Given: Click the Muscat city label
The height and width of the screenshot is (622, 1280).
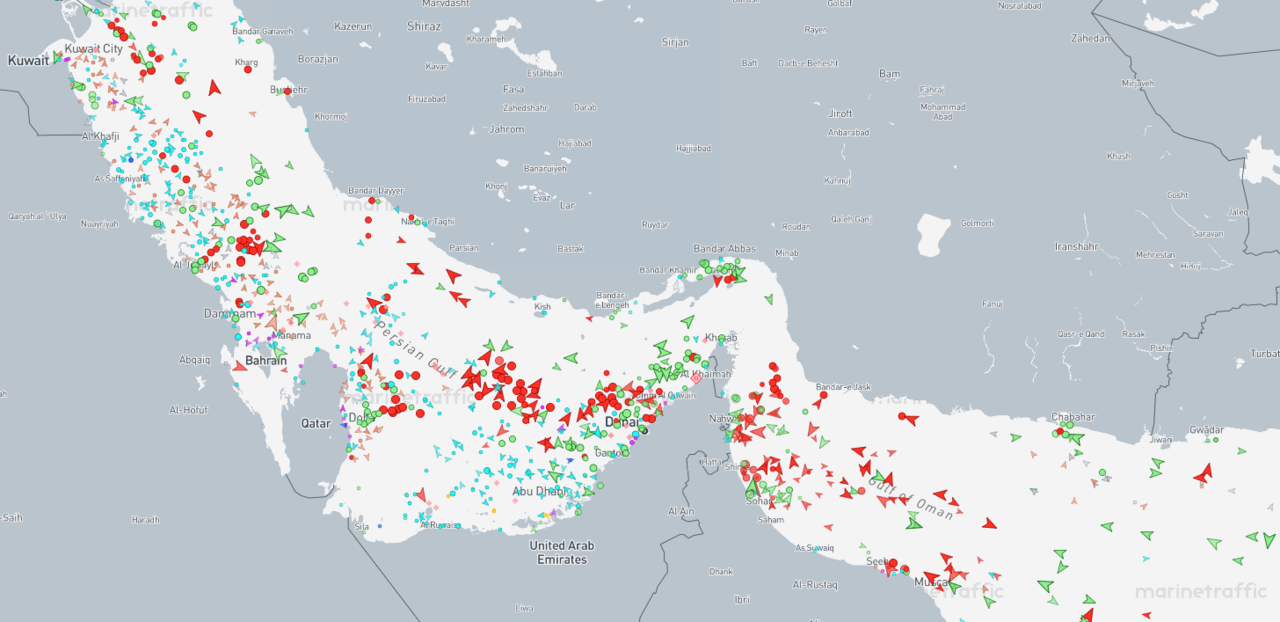Looking at the screenshot, I should [933, 580].
